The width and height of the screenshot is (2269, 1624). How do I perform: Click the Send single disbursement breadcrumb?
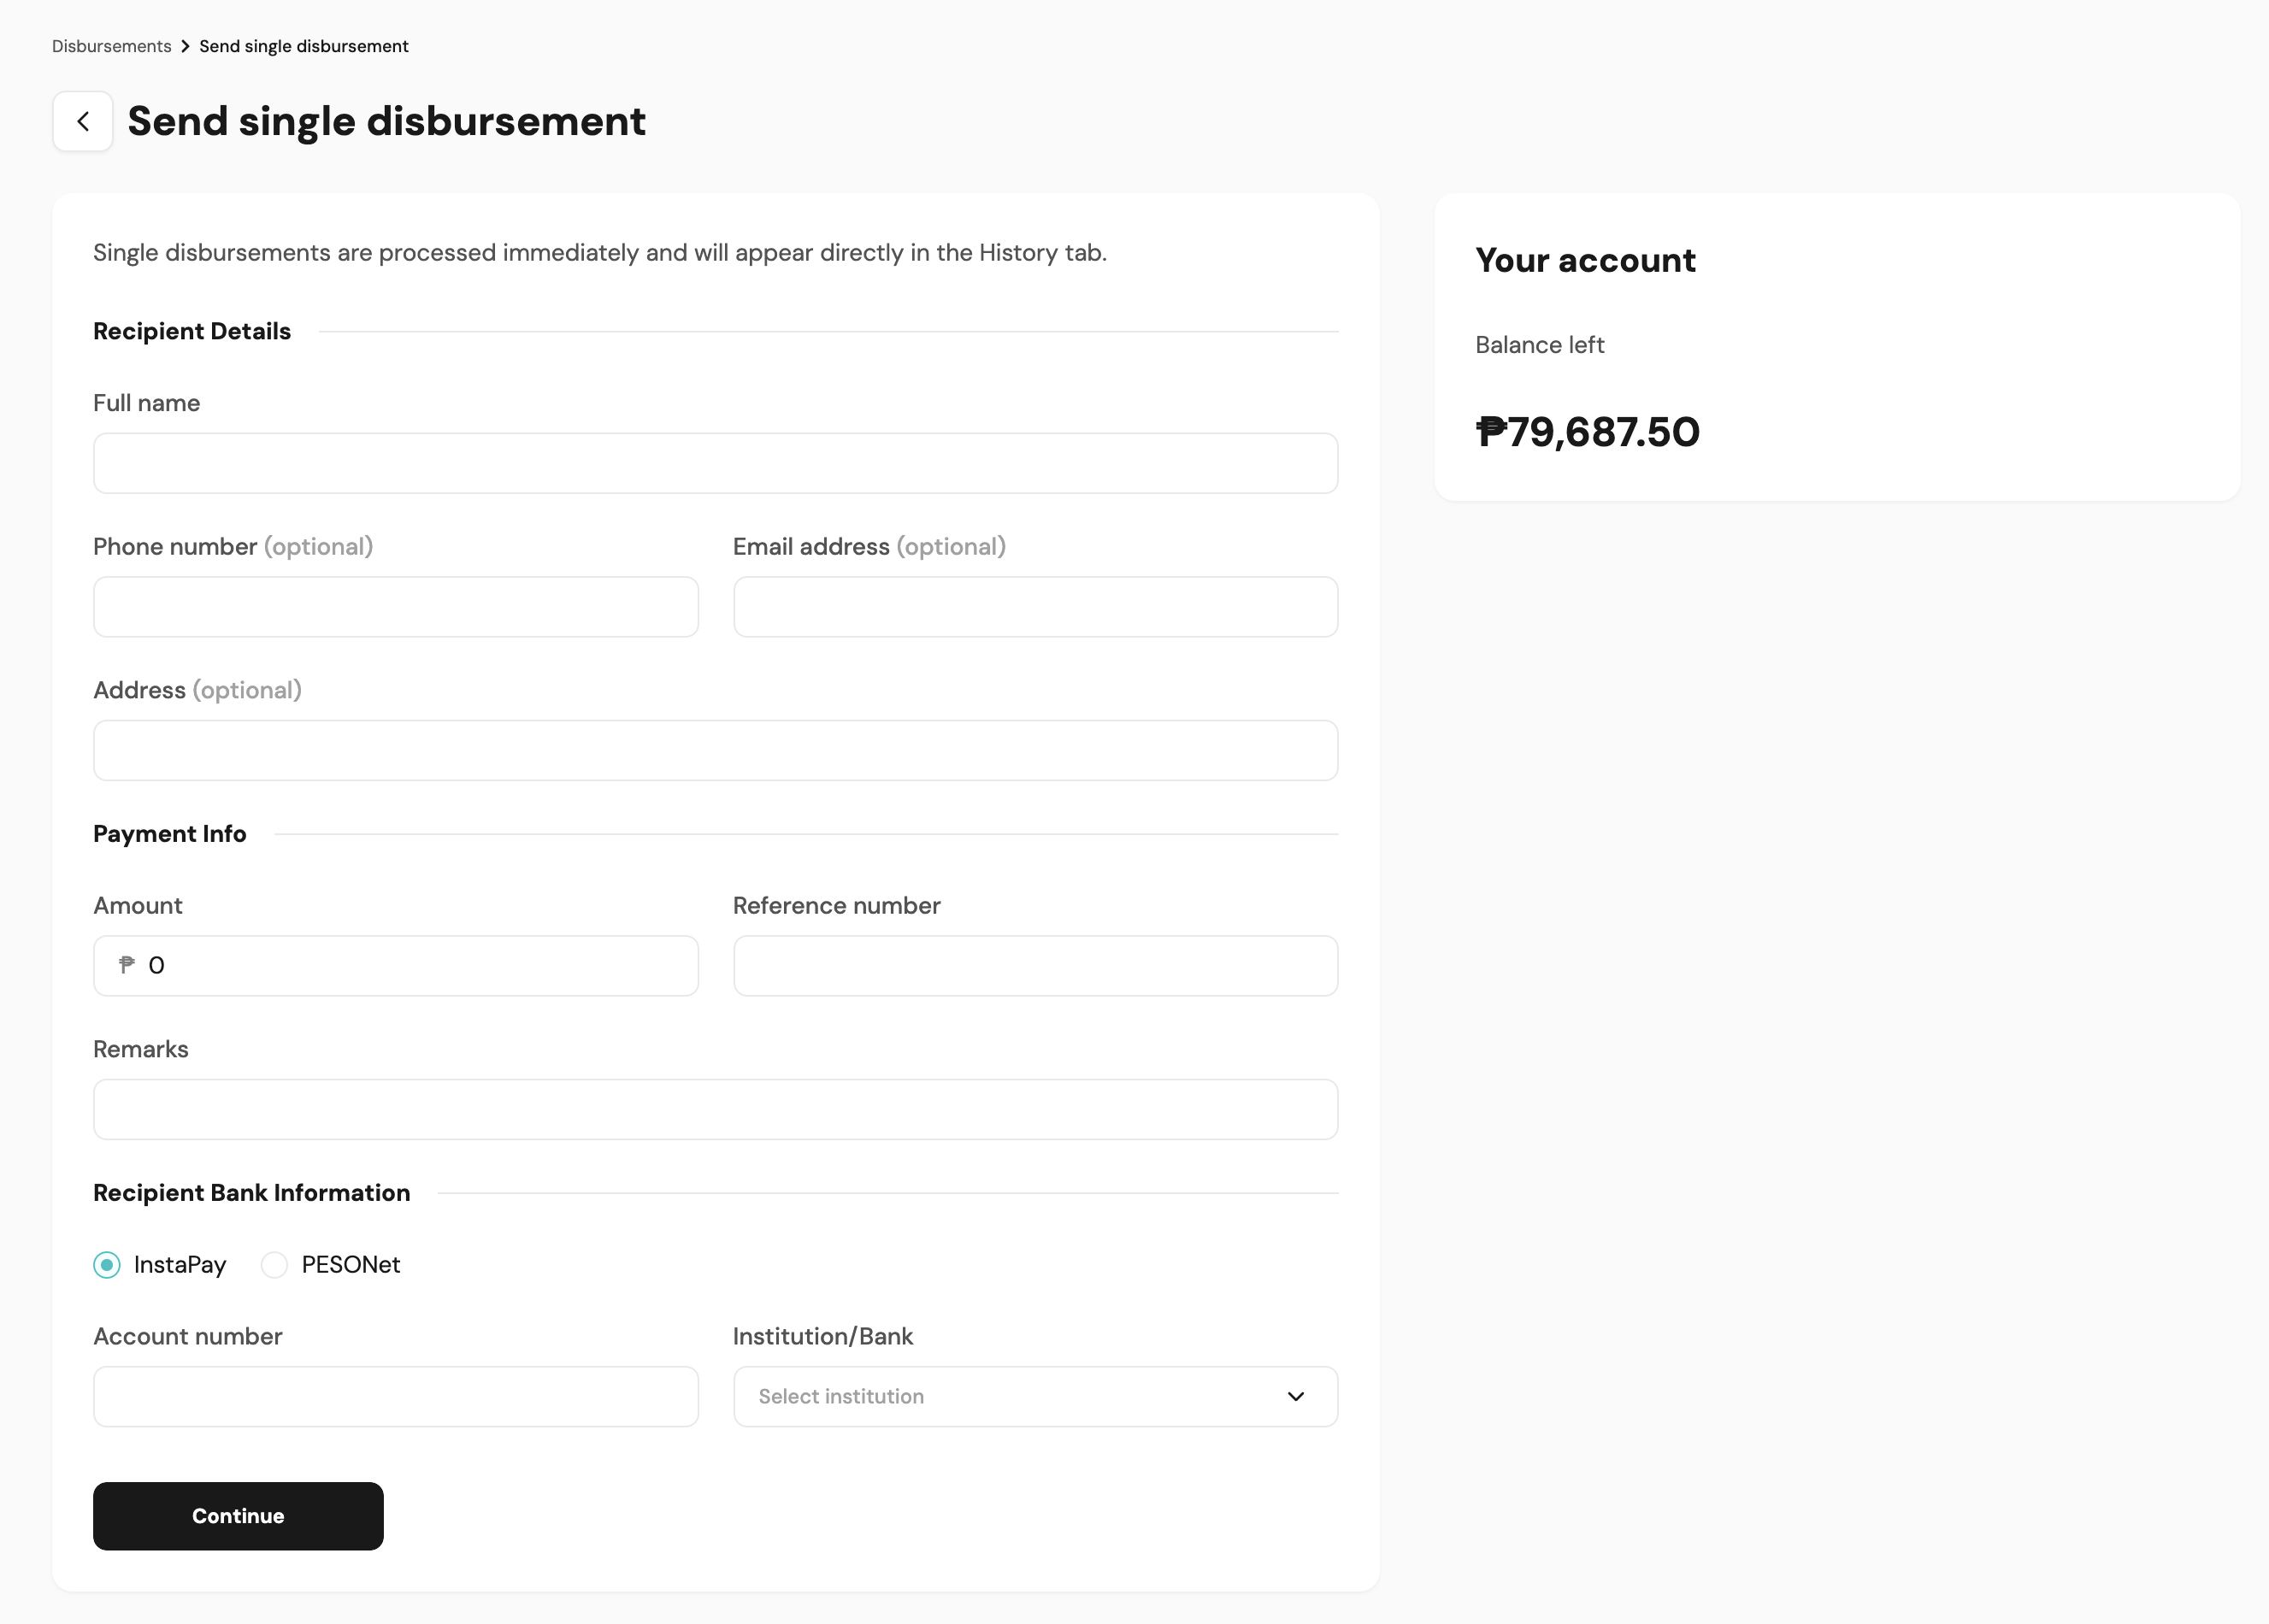click(303, 47)
